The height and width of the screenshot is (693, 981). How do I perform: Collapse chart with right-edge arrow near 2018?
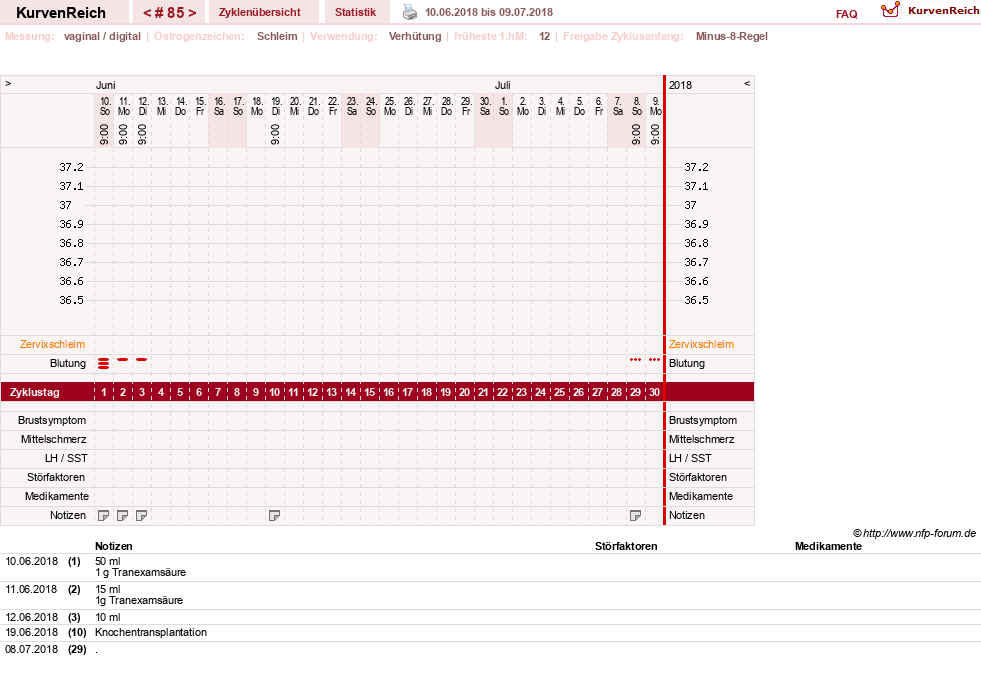pyautogui.click(x=746, y=83)
